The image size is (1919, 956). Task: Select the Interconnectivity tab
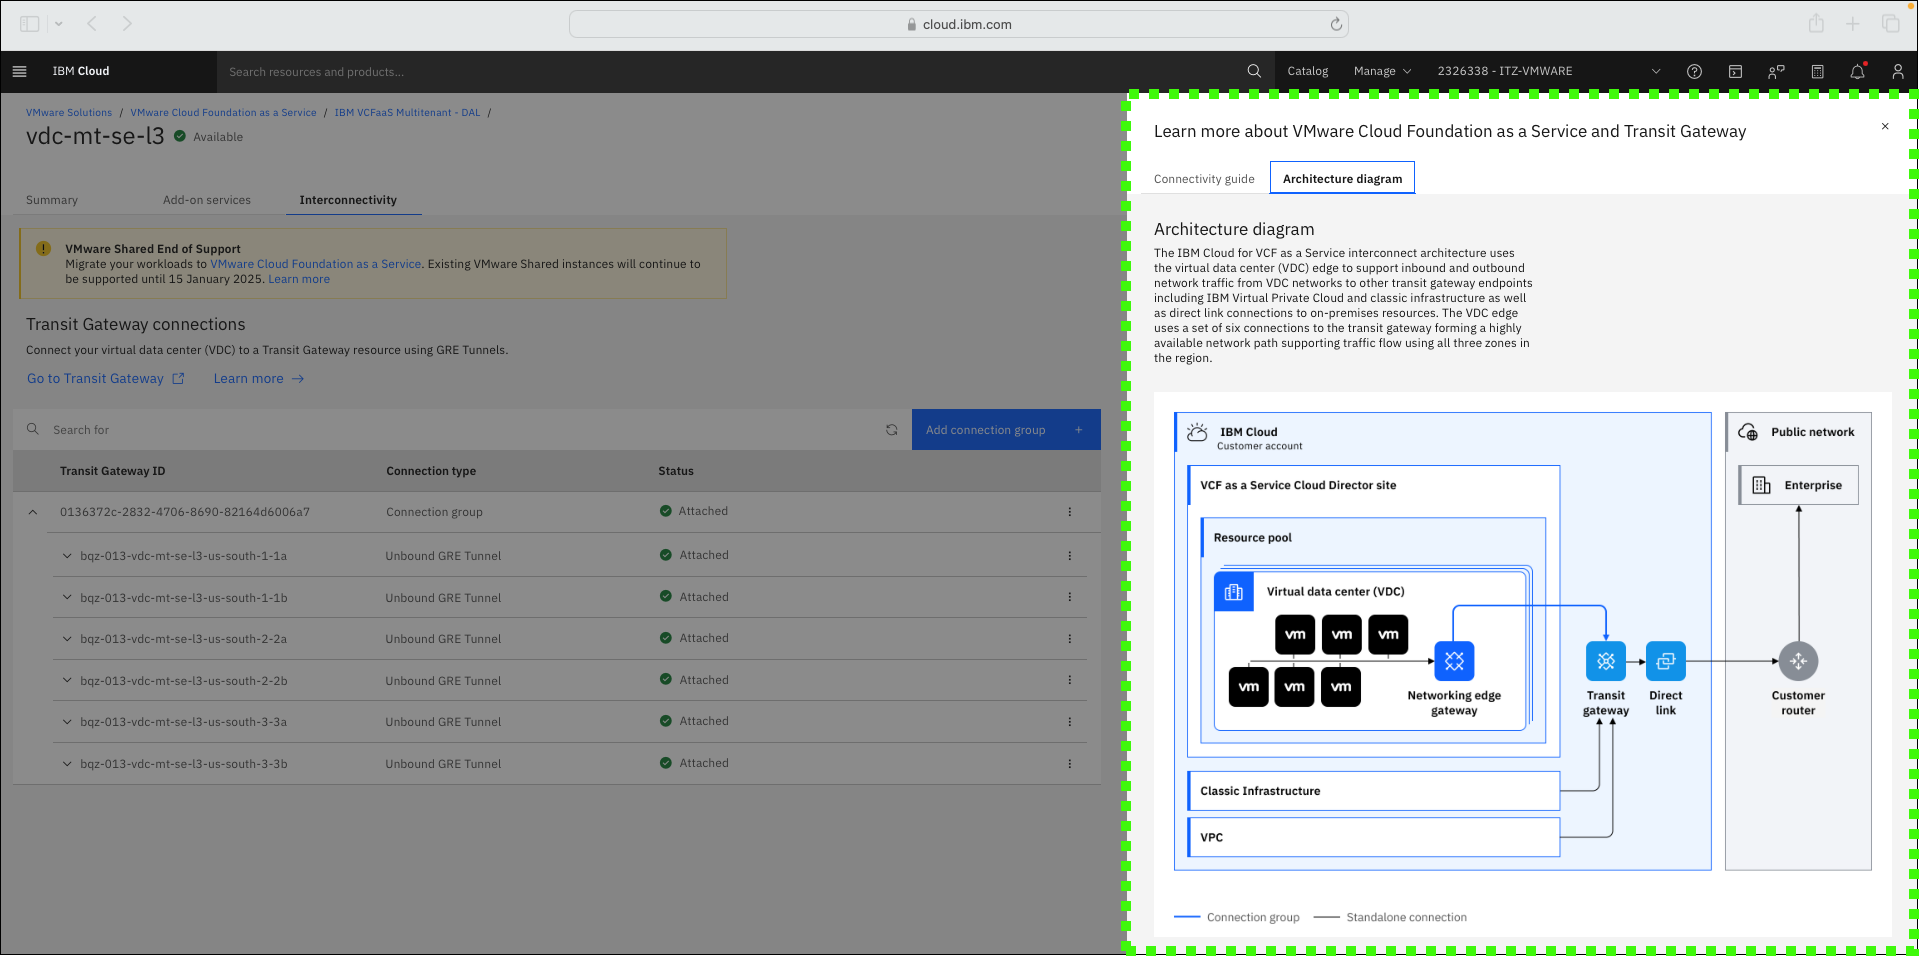348,200
